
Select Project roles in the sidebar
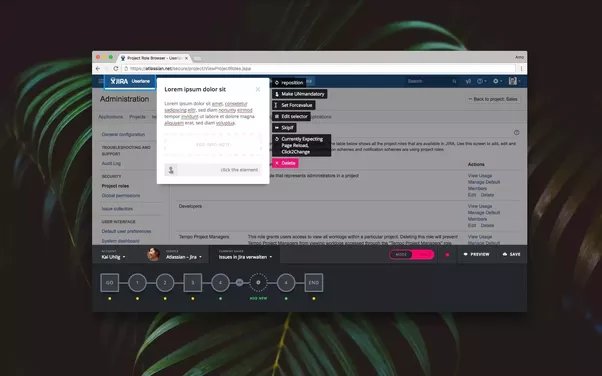click(115, 186)
